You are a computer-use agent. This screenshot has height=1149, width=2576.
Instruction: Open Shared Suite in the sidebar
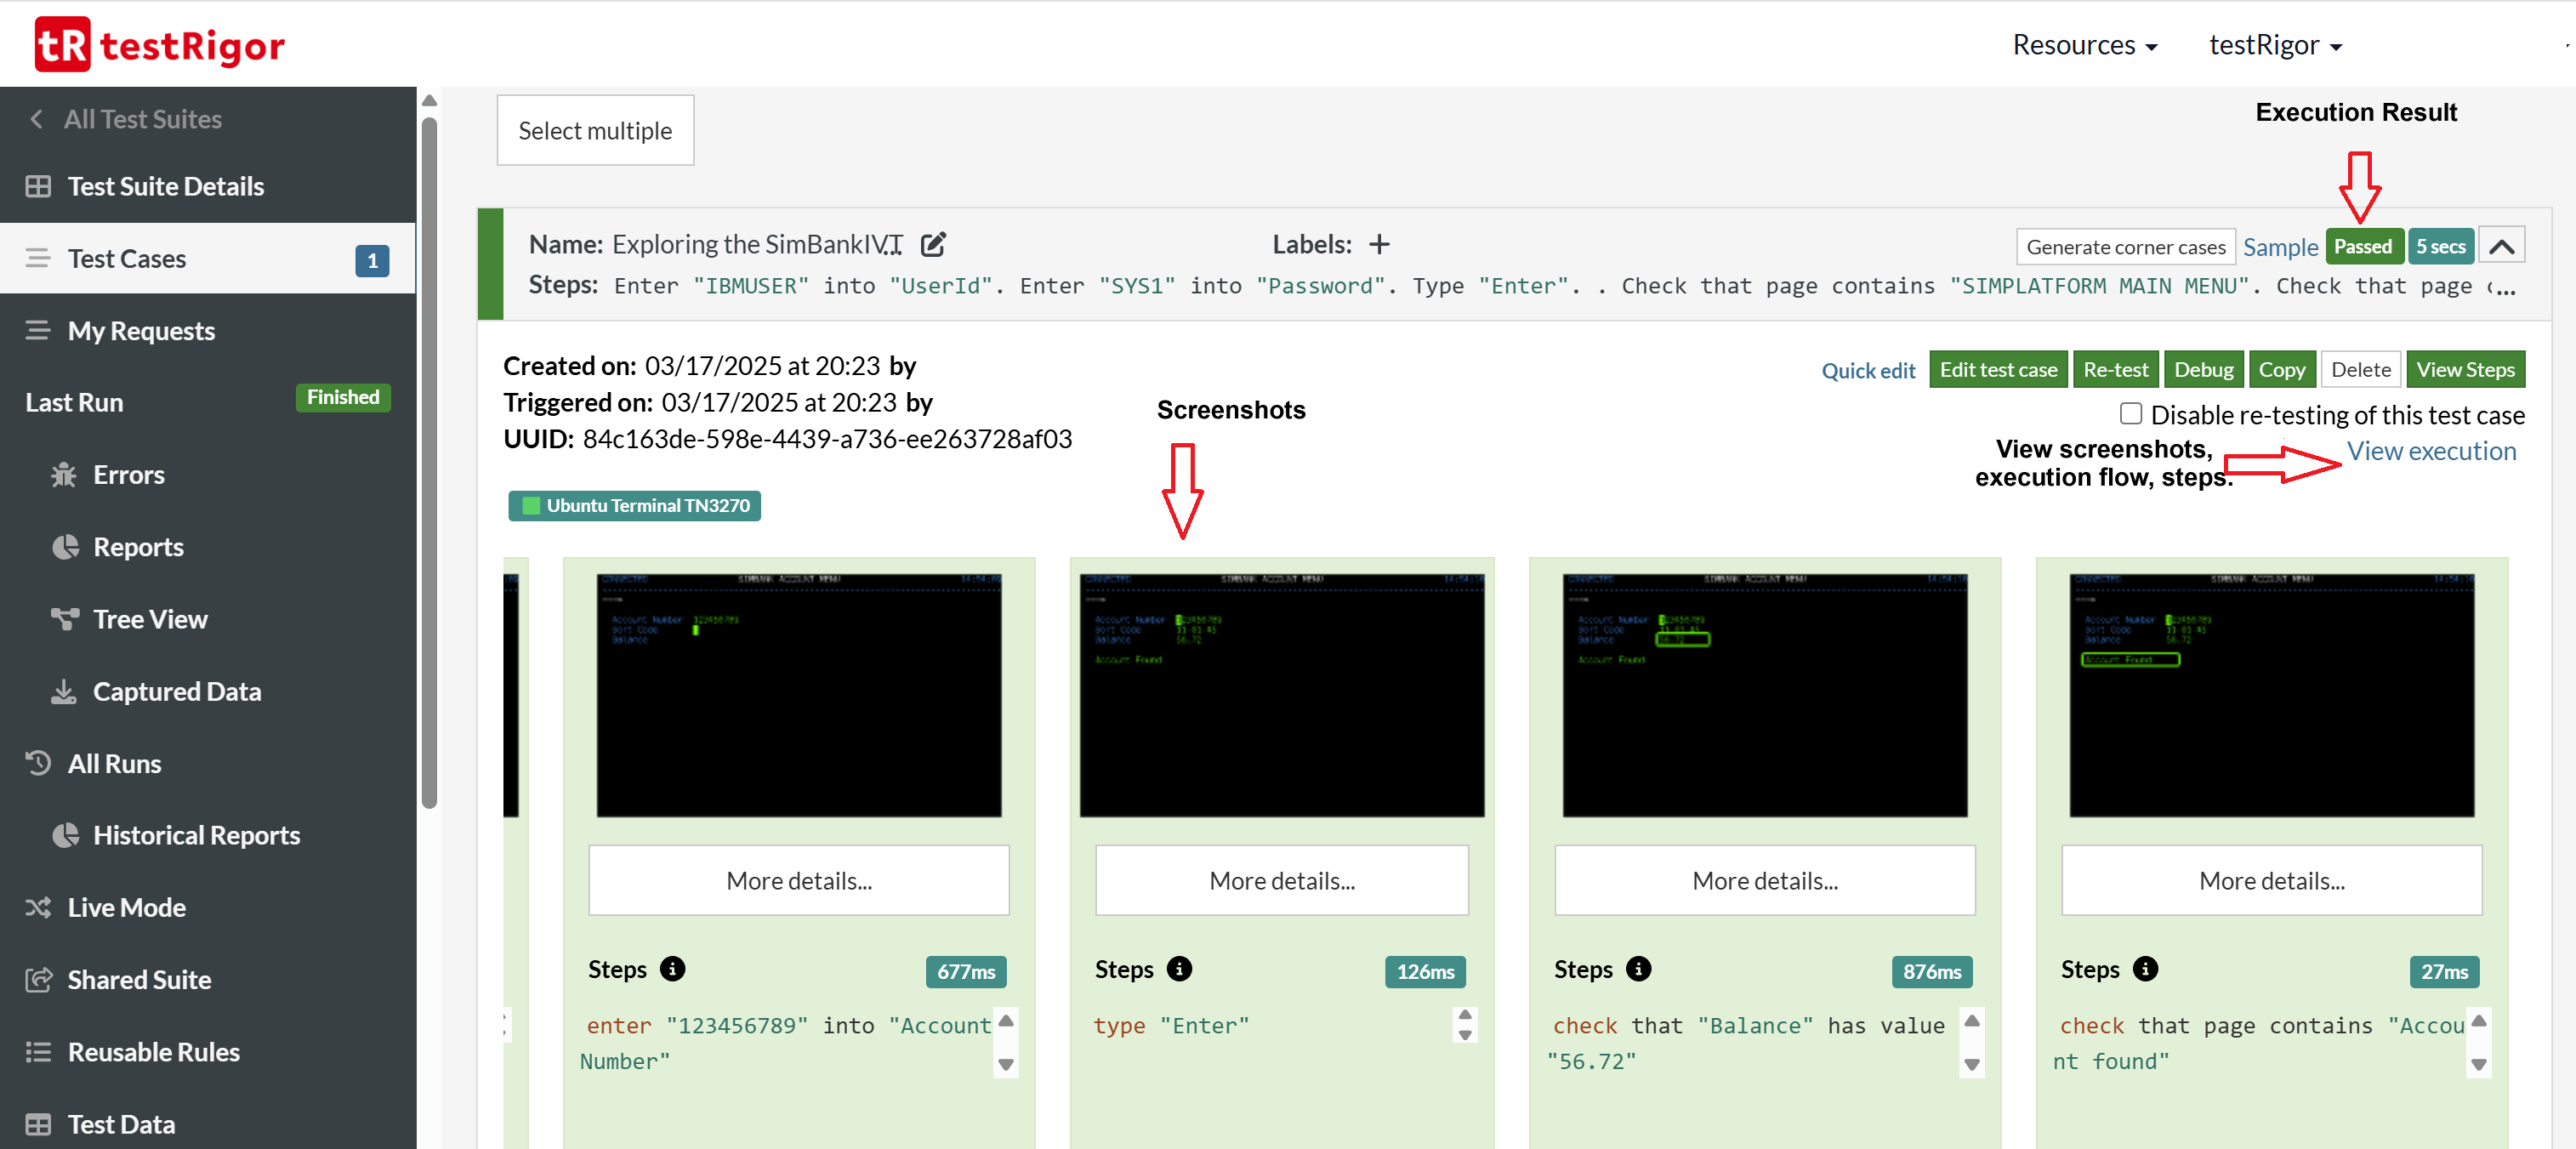[139, 978]
